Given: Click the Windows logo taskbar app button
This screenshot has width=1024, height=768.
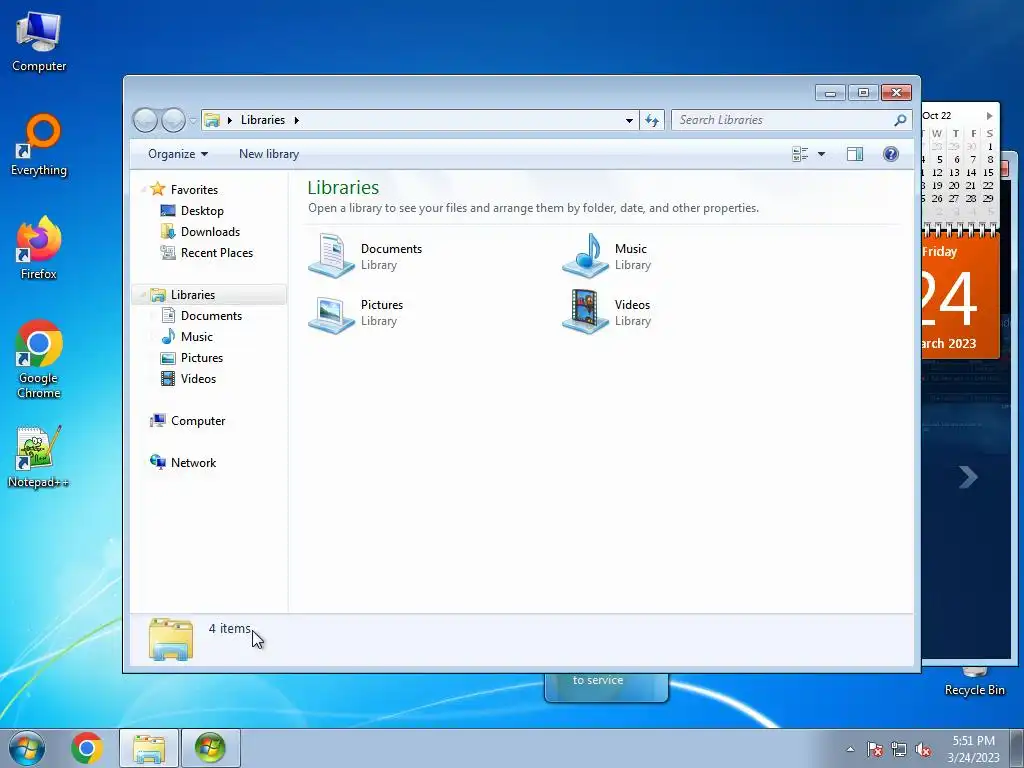Looking at the screenshot, I should pyautogui.click(x=210, y=748).
